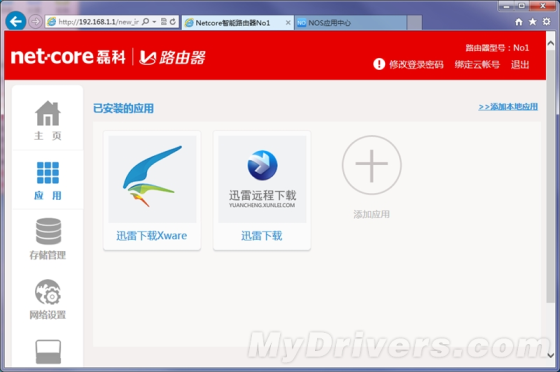Click the exclamation warning icon
Viewport: 560px width, 372px height.
coord(379,64)
